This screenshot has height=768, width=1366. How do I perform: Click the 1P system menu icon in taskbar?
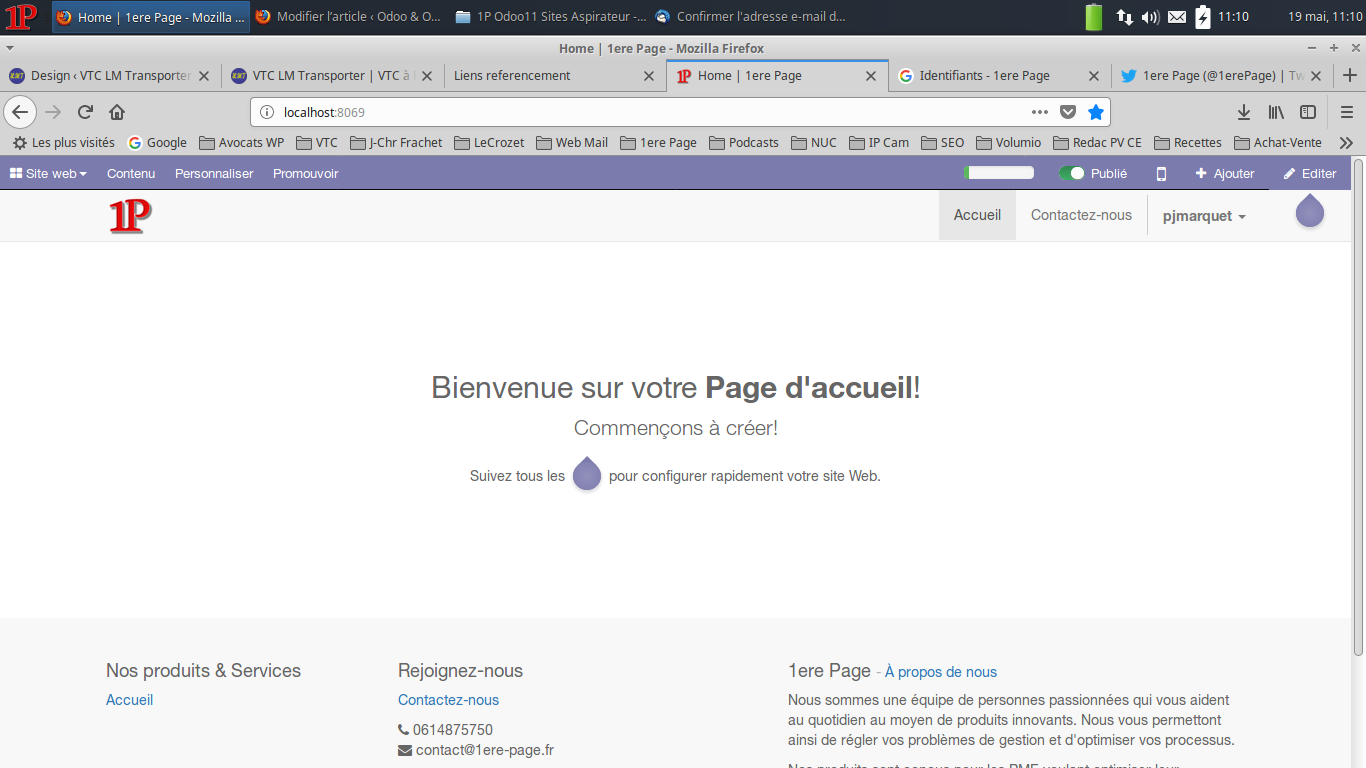[21, 16]
